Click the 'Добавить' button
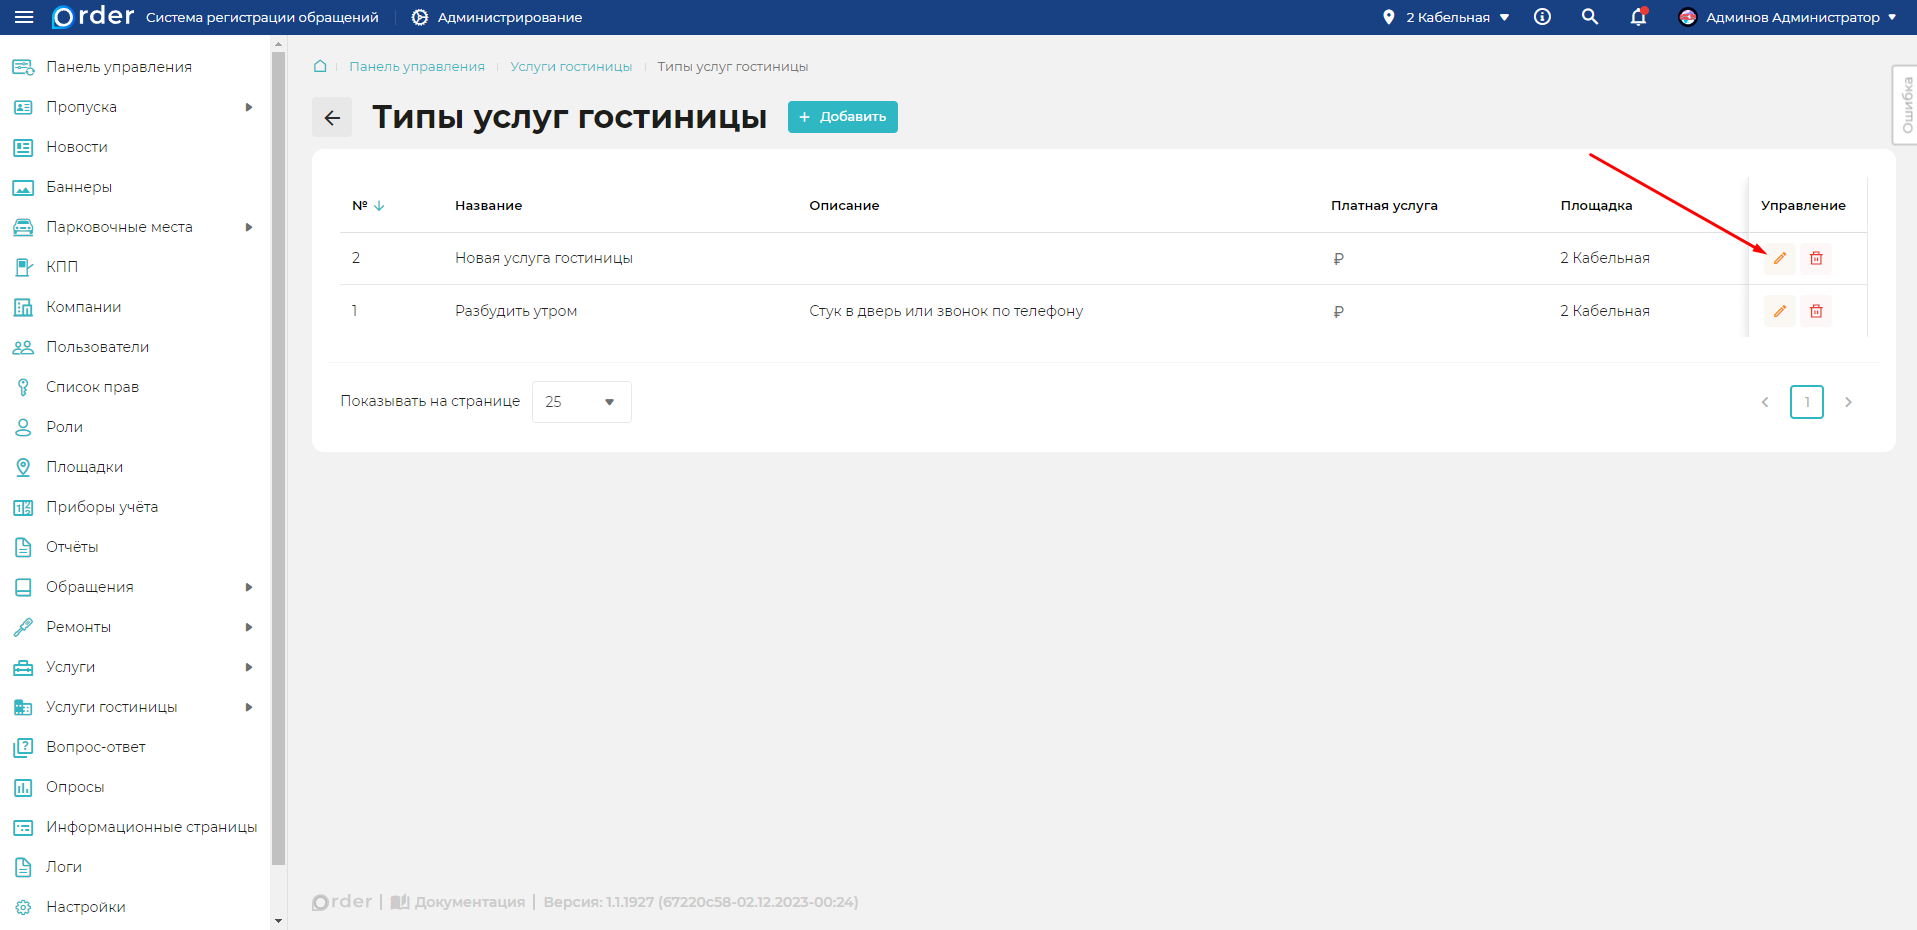The image size is (1917, 930). [x=842, y=117]
